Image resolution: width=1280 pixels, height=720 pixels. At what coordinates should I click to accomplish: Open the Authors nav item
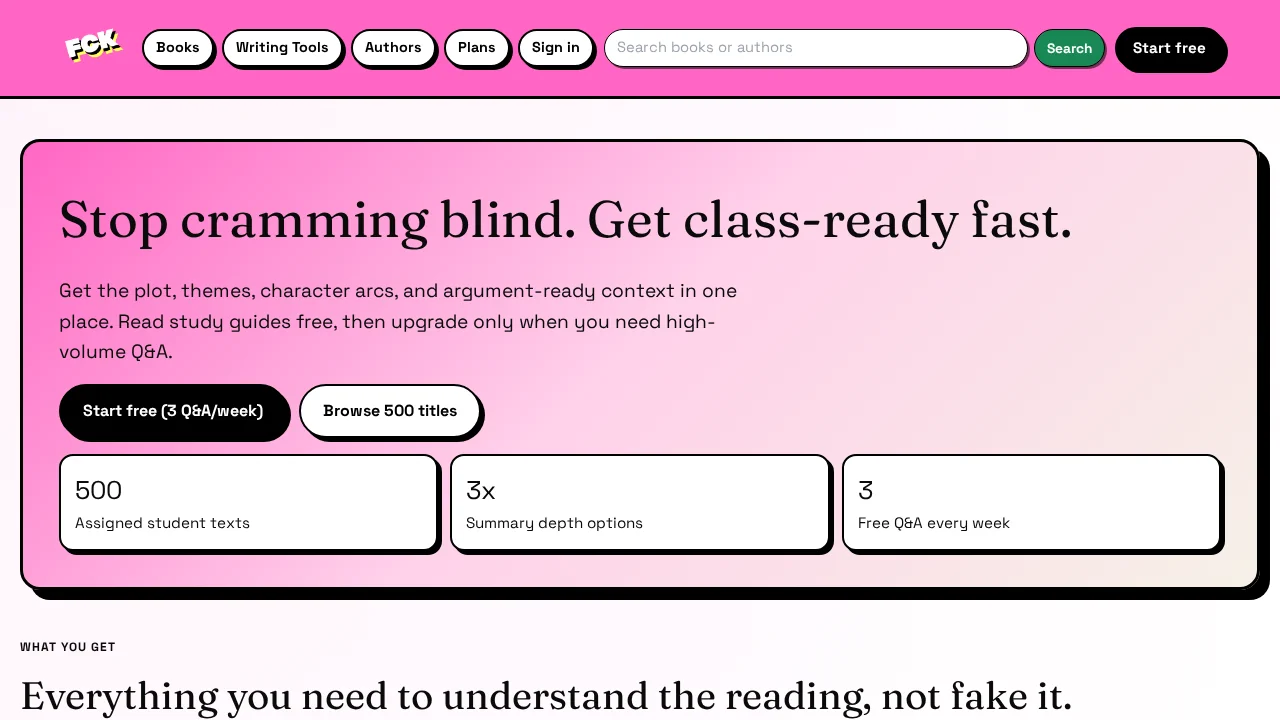pos(393,47)
